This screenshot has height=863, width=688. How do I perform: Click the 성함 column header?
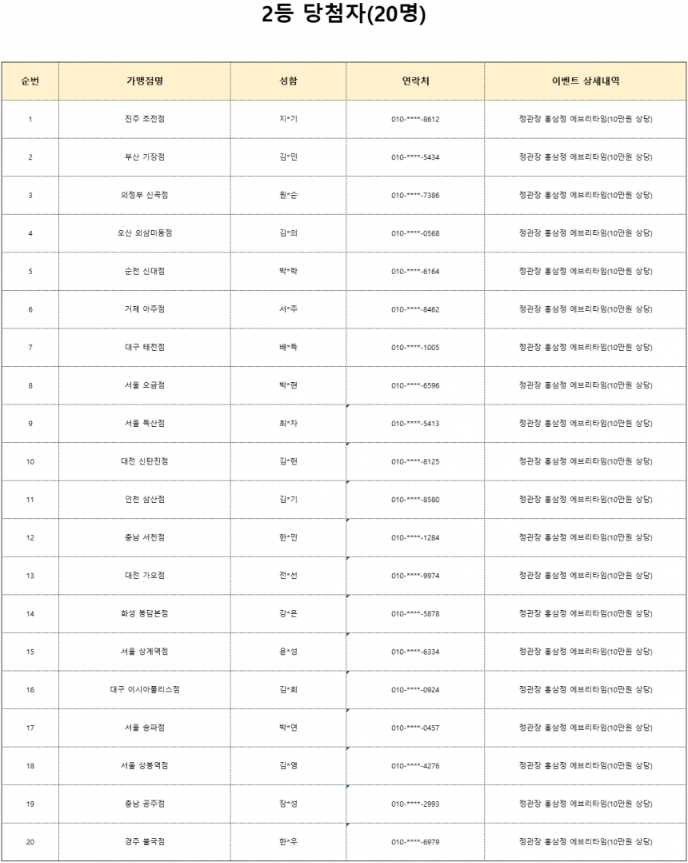tap(288, 81)
